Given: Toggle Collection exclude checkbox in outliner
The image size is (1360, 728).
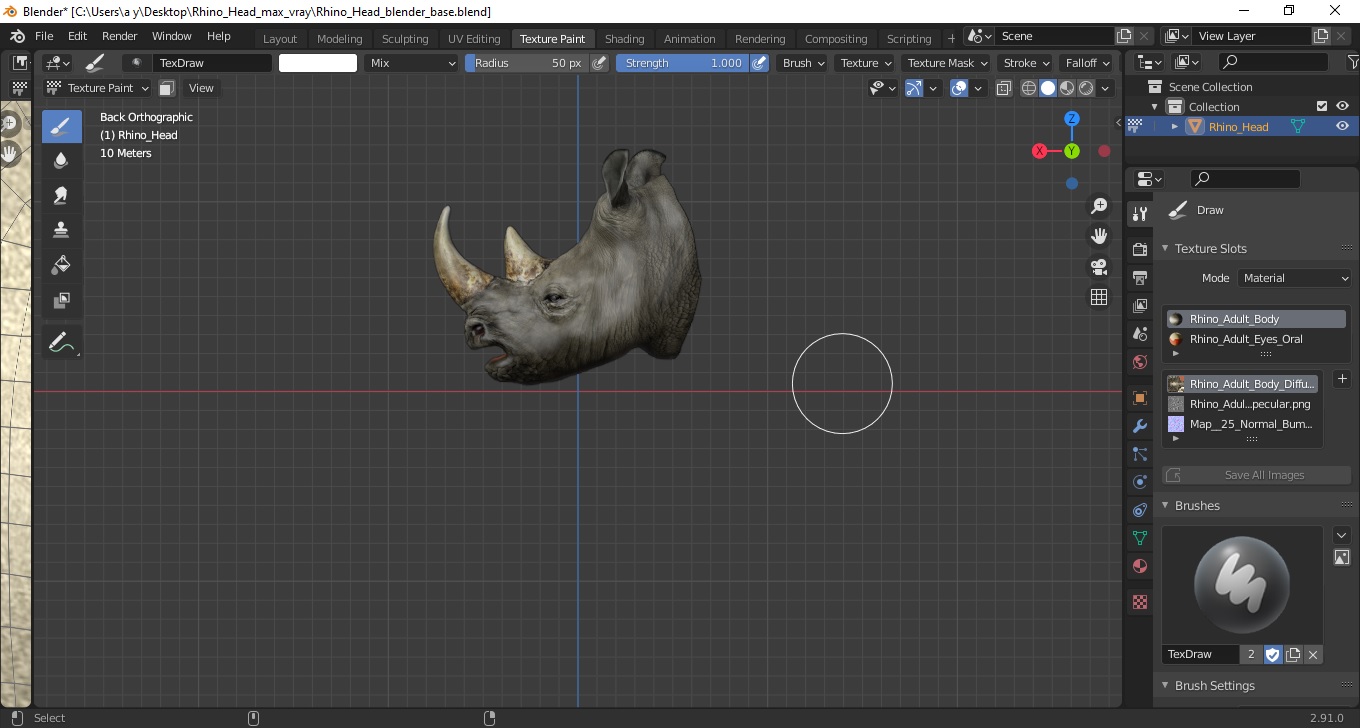Looking at the screenshot, I should pos(1322,107).
